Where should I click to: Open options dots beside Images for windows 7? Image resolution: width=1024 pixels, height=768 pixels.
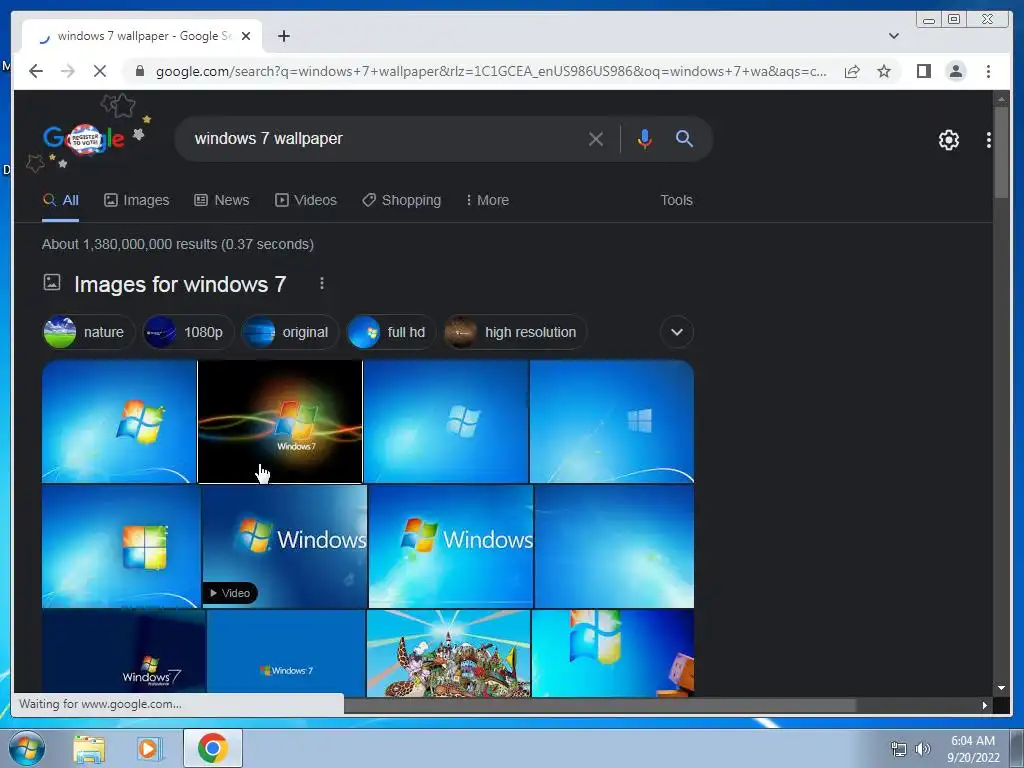click(321, 283)
